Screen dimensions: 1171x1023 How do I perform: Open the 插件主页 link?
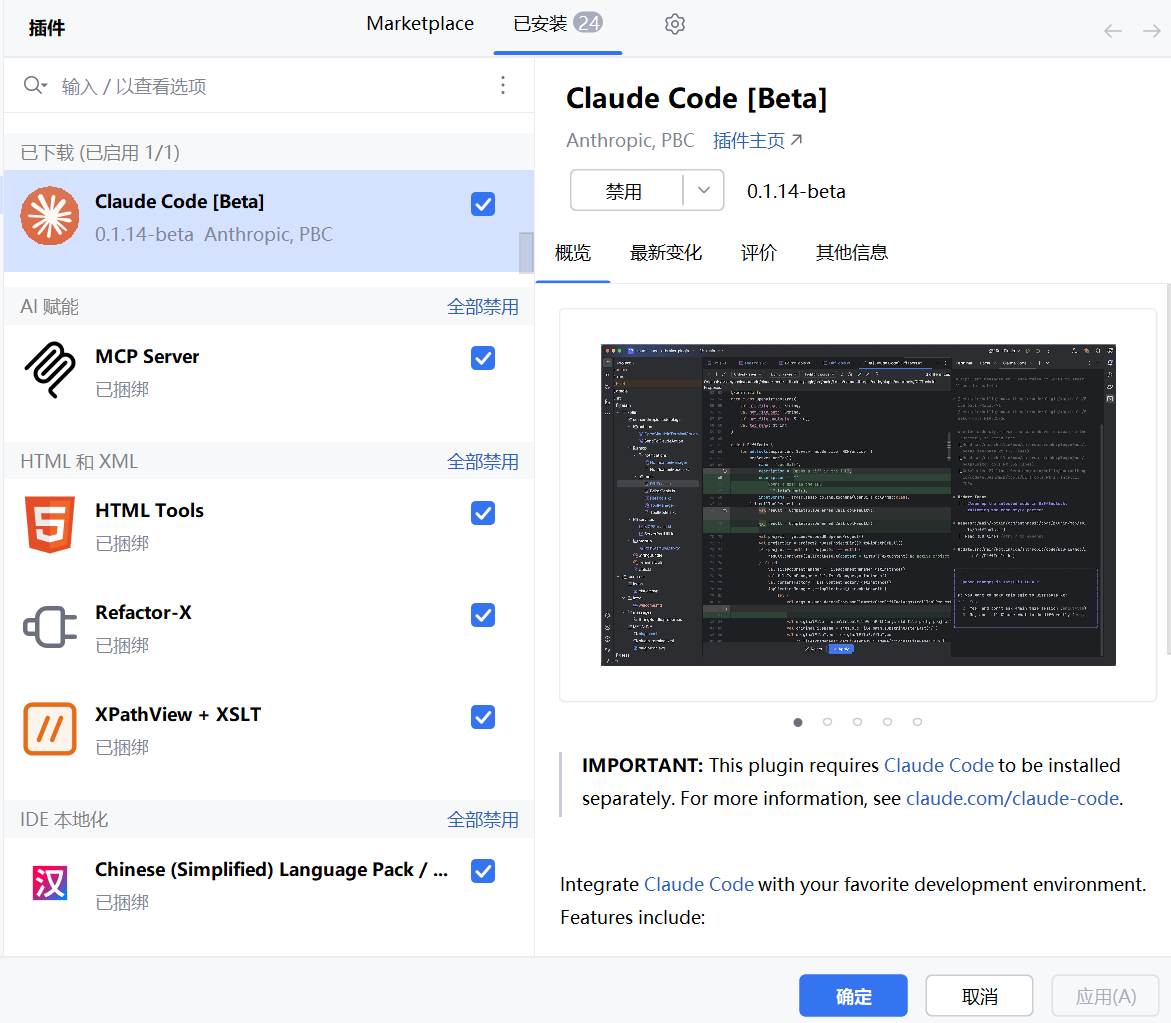(757, 140)
